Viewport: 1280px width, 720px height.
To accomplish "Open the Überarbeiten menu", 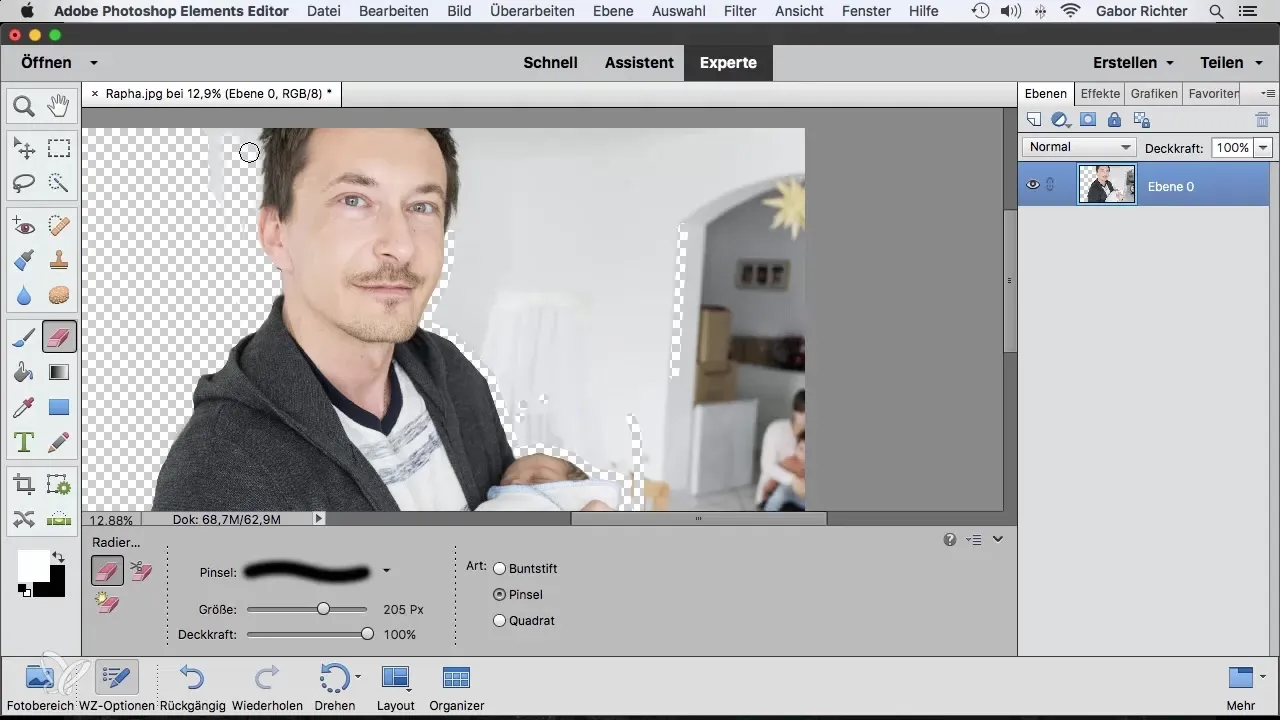I will (533, 11).
